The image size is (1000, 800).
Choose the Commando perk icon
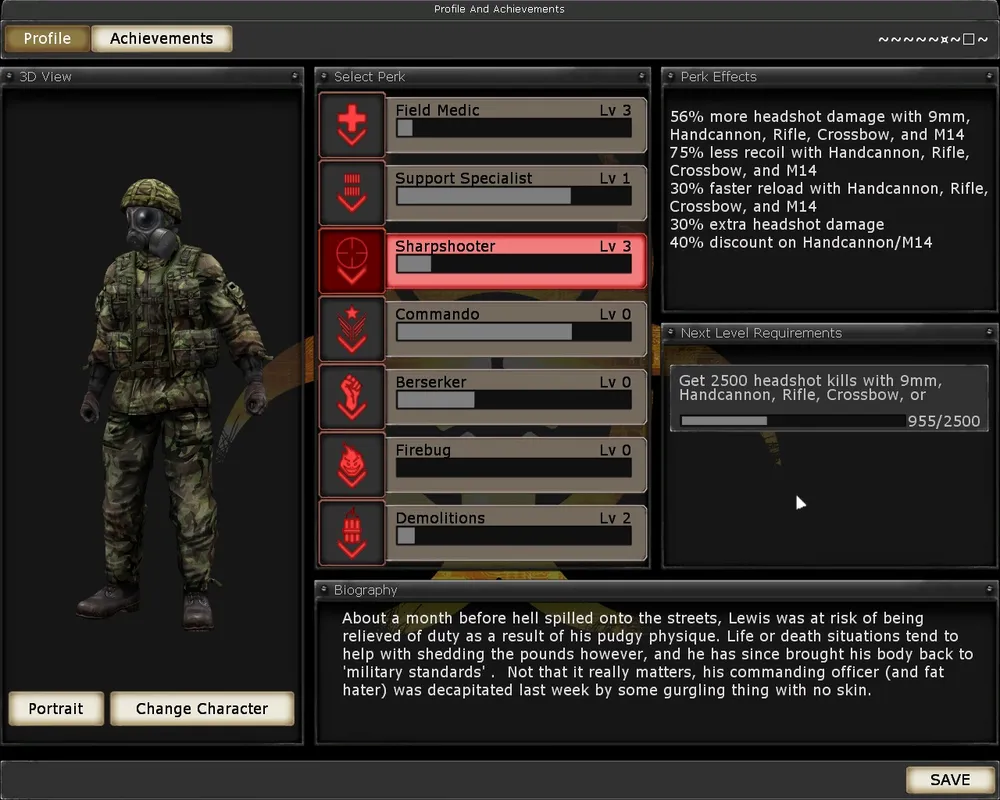tap(352, 329)
